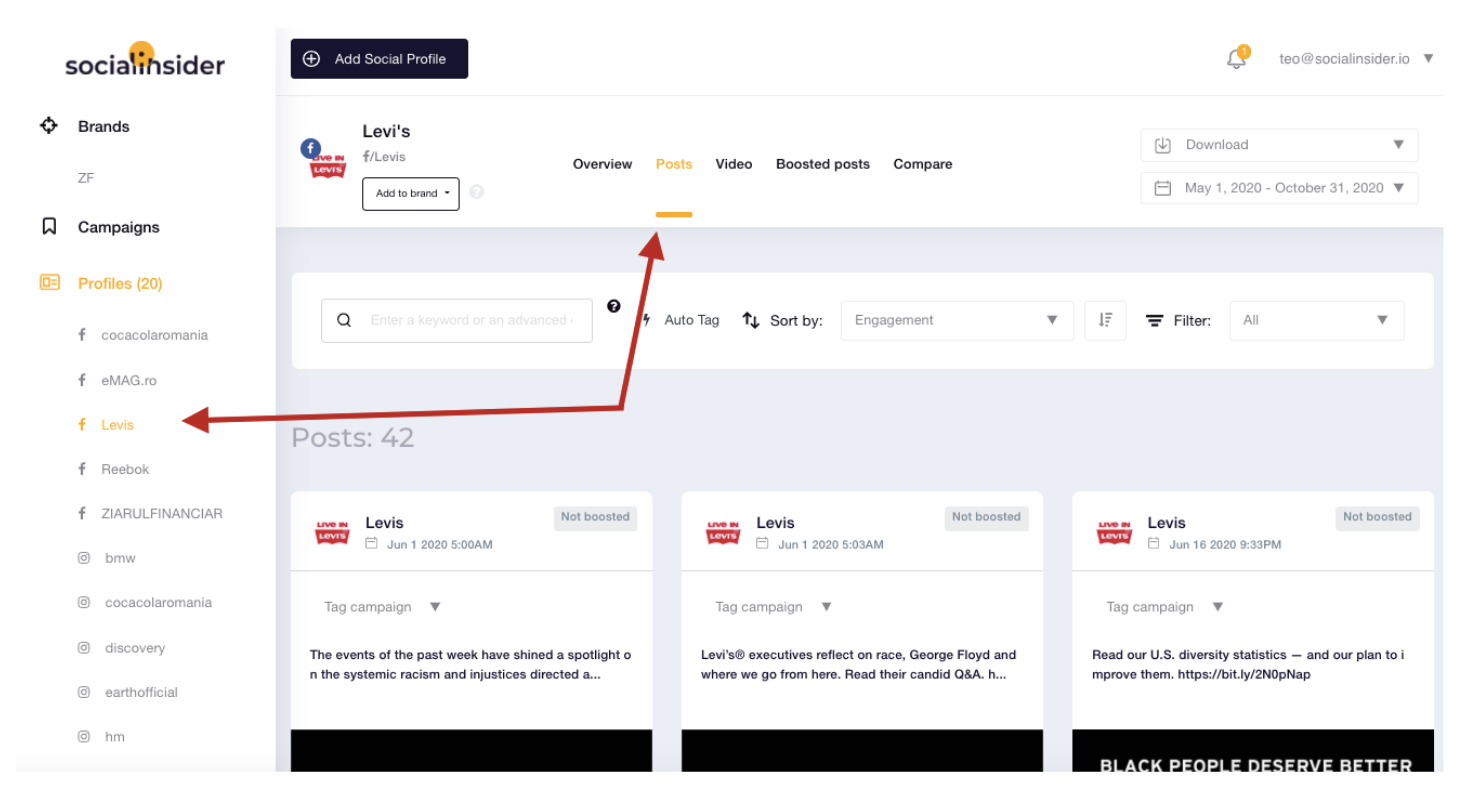
Task: Click the help question mark near Add to brand
Action: point(477,192)
